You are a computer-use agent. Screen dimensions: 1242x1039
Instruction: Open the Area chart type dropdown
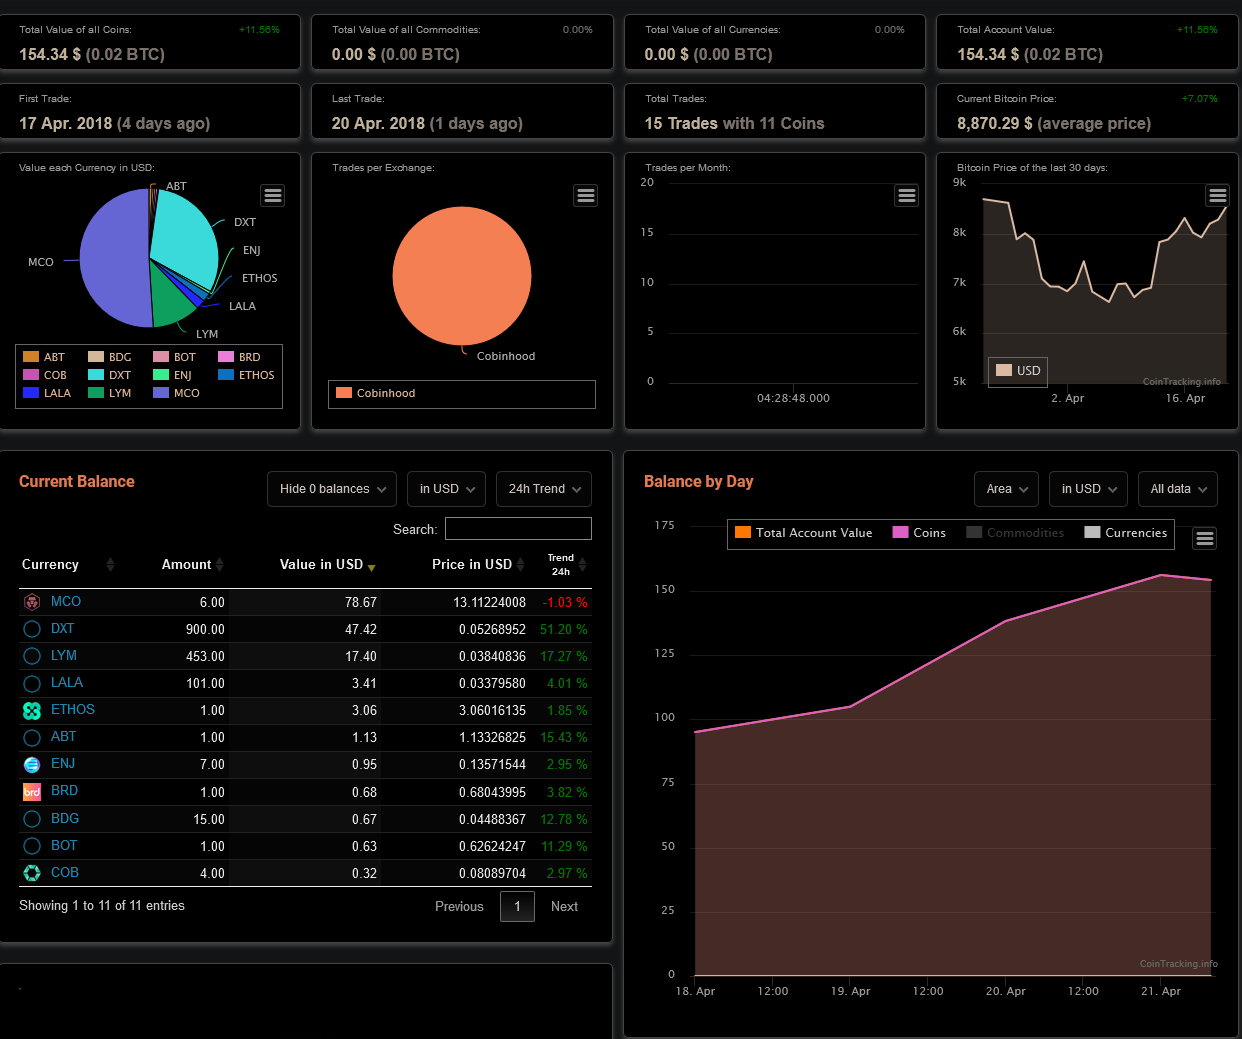pos(1006,489)
